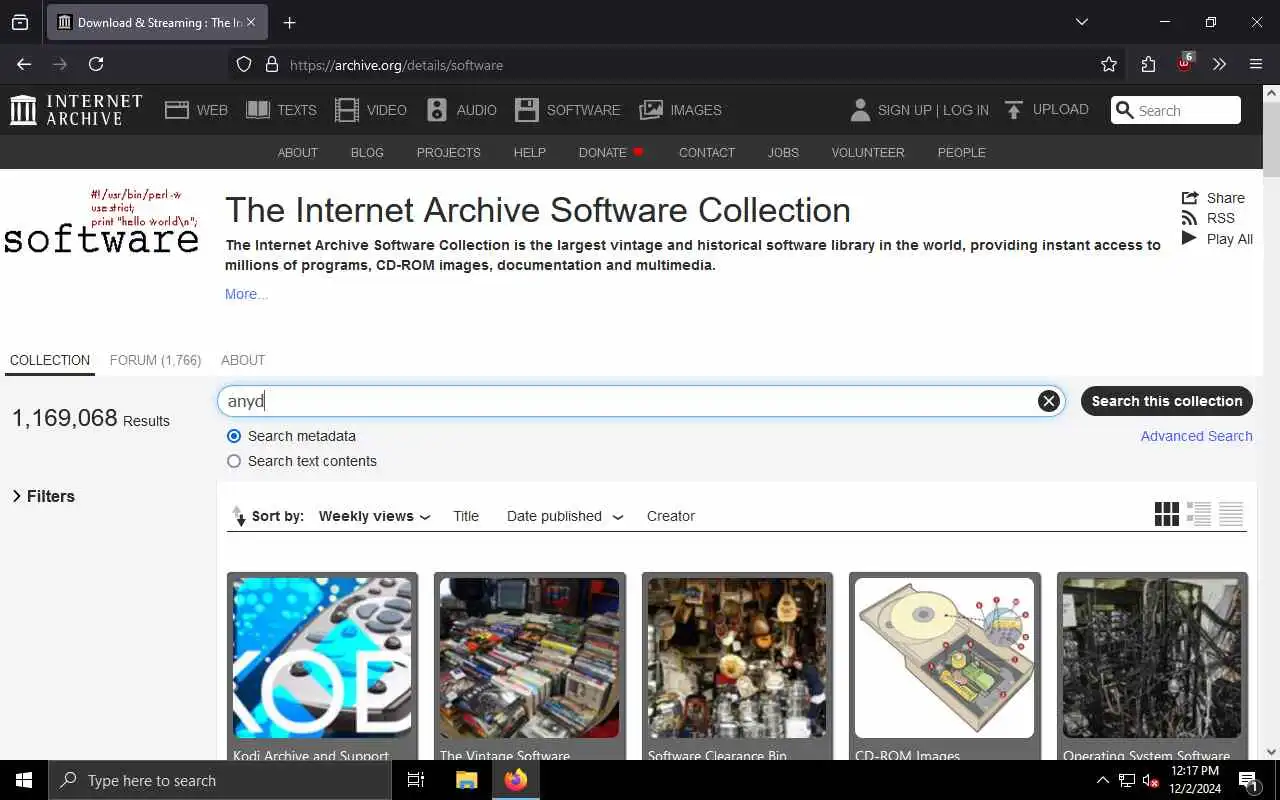Switch to compact list view
The width and height of the screenshot is (1280, 800).
tap(1231, 514)
